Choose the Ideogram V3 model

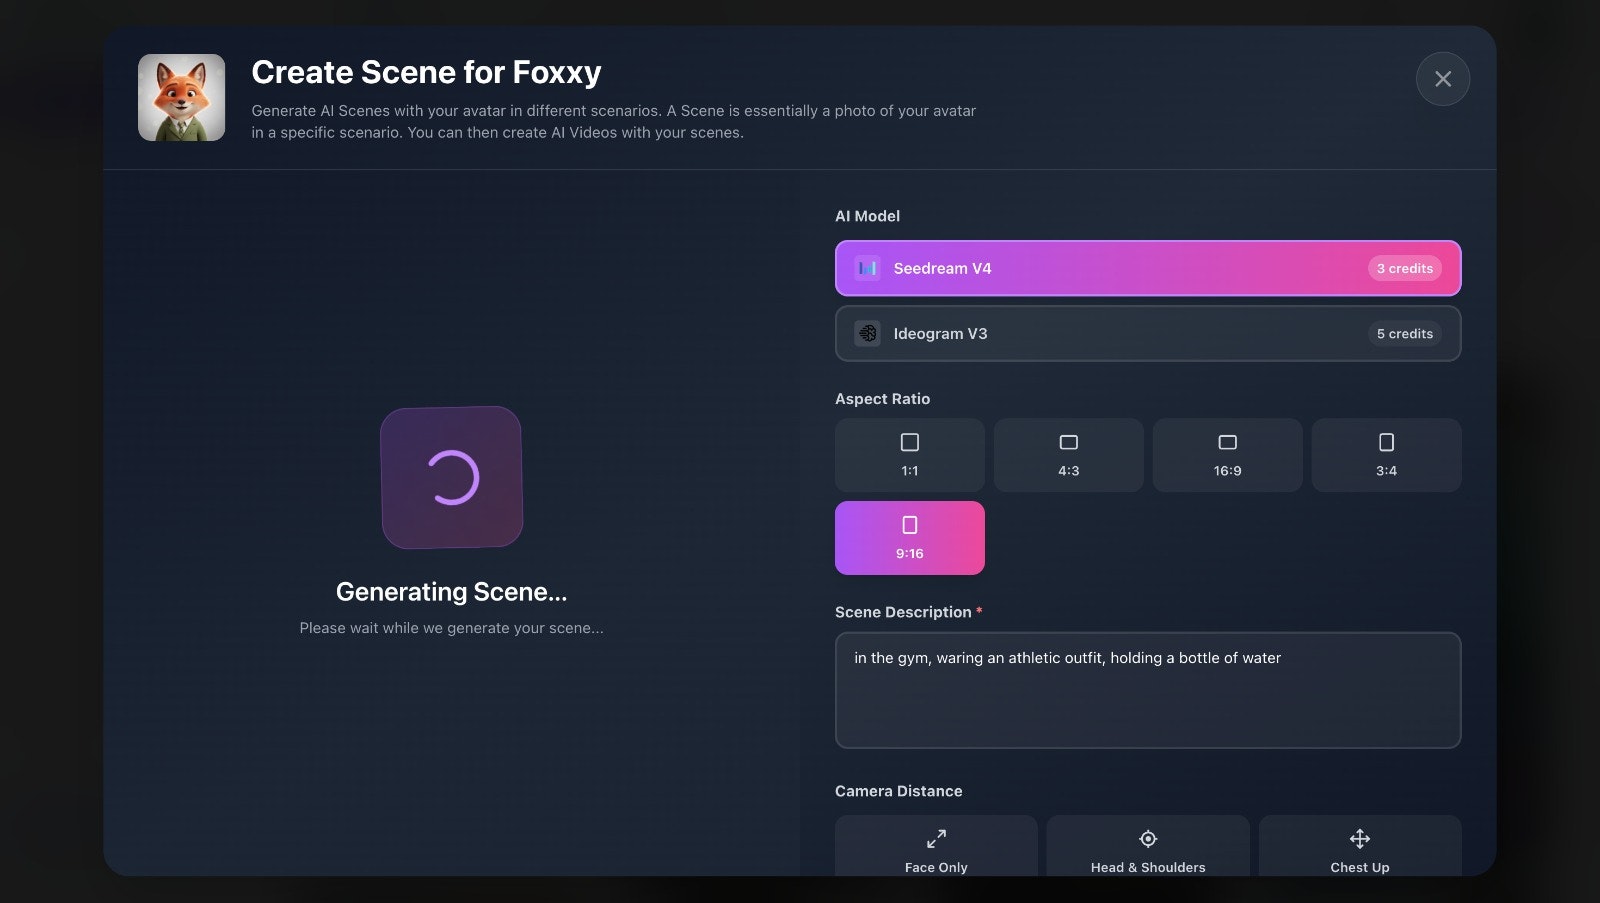(x=1147, y=334)
